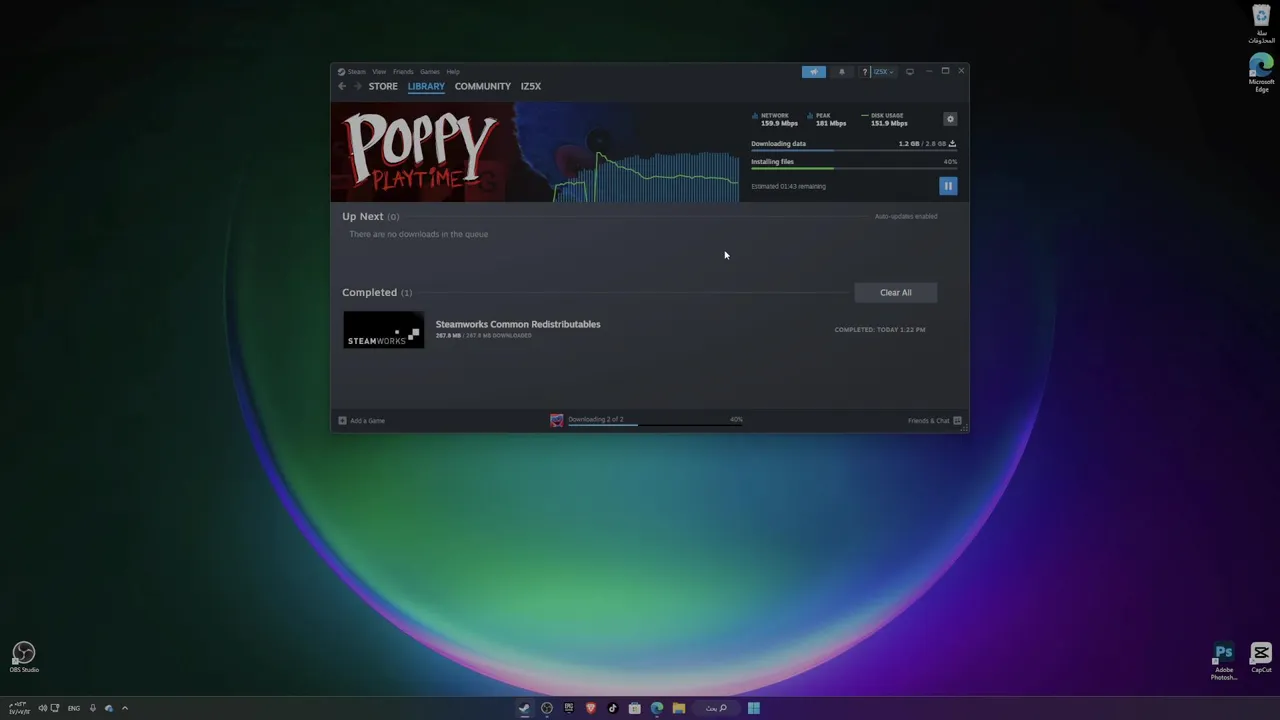Click the network speed statistic
The height and width of the screenshot is (720, 1280).
[775, 119]
